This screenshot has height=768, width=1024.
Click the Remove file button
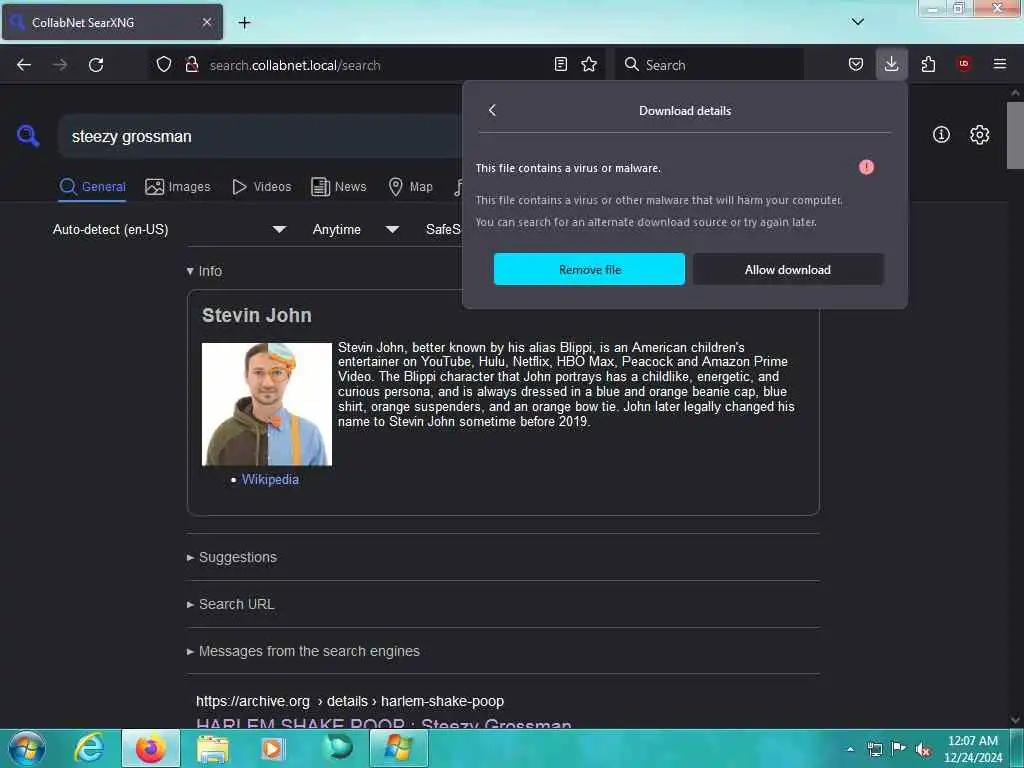(589, 269)
